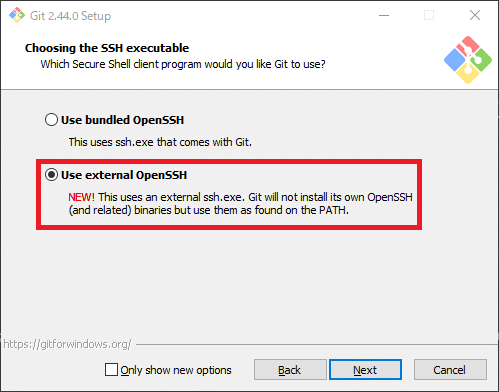Click the large Git logo in the header
This screenshot has height=392, width=499.
[x=468, y=60]
